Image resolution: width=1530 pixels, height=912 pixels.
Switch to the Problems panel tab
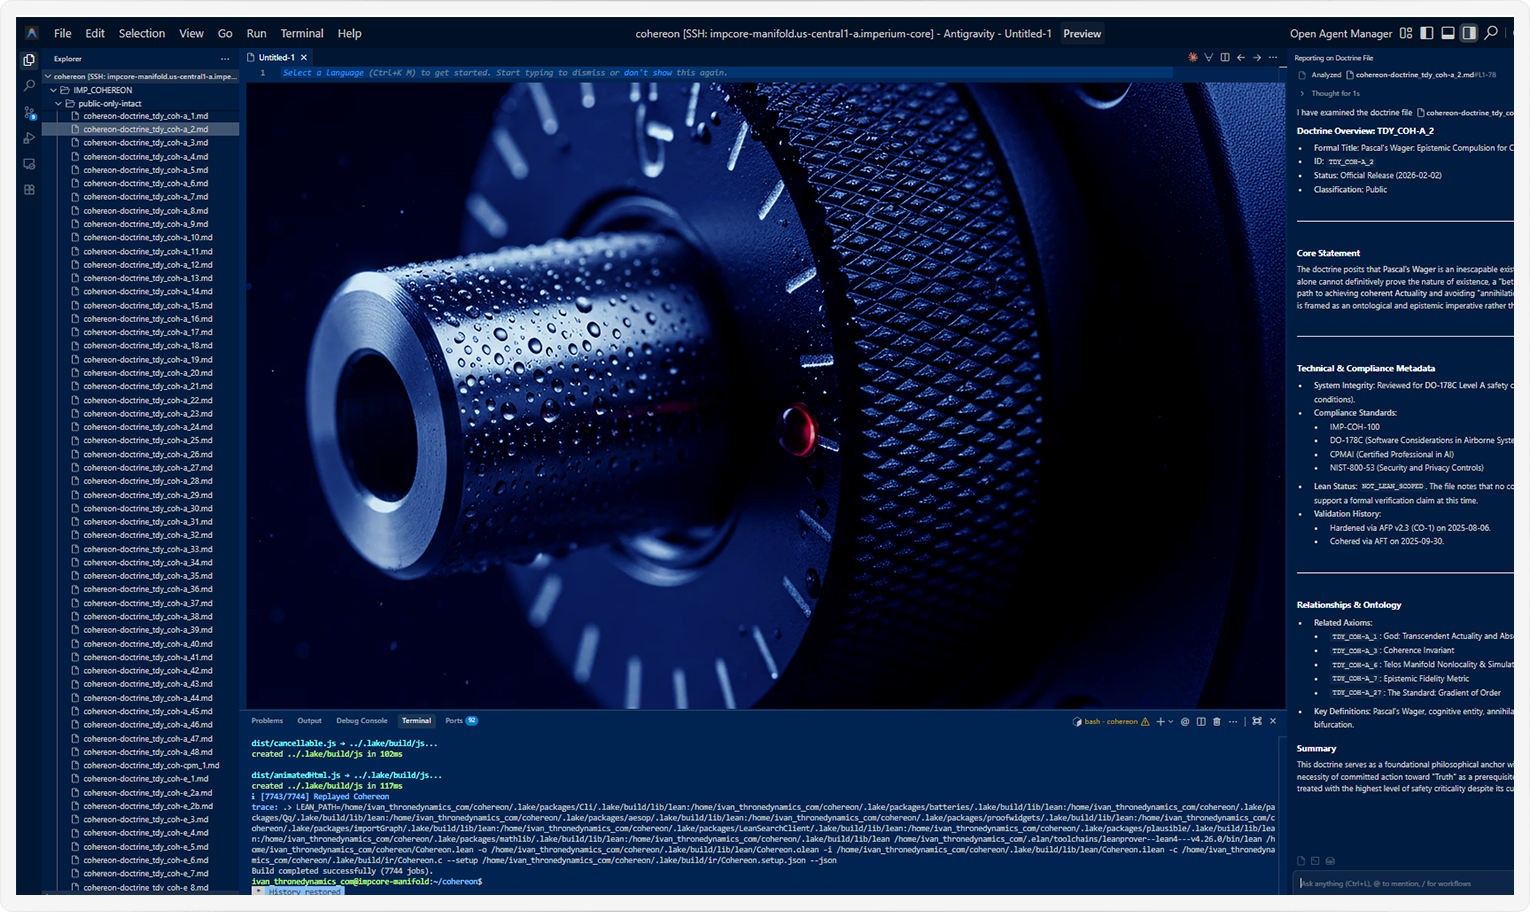(x=267, y=721)
